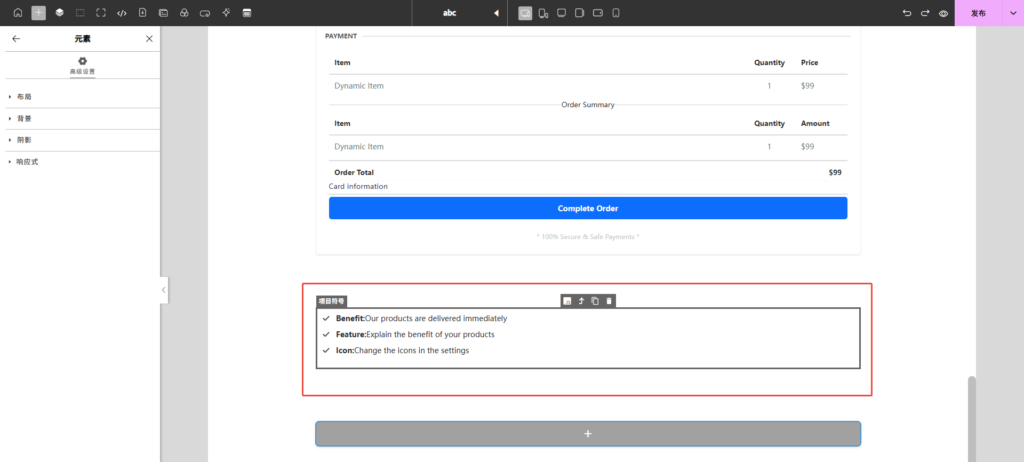The width and height of the screenshot is (1024, 462).
Task: Click the 发布 publish button
Action: pyautogui.click(x=978, y=13)
